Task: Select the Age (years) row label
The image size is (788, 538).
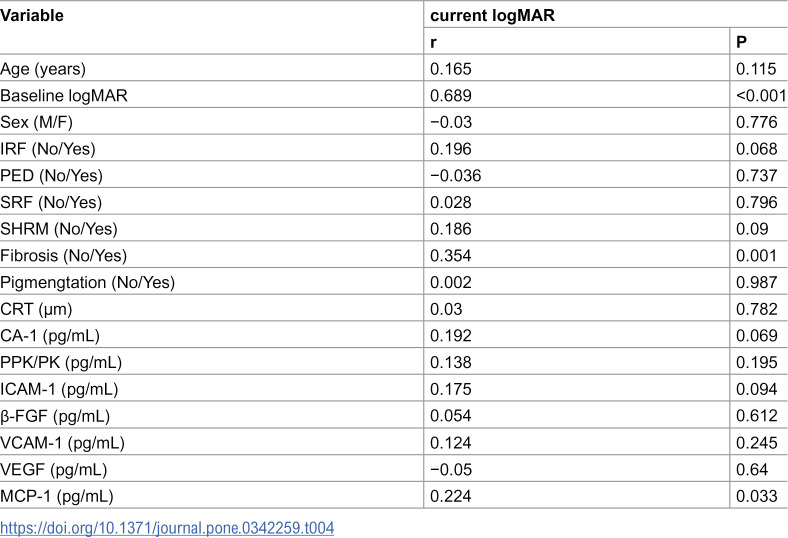Action: pyautogui.click(x=43, y=69)
